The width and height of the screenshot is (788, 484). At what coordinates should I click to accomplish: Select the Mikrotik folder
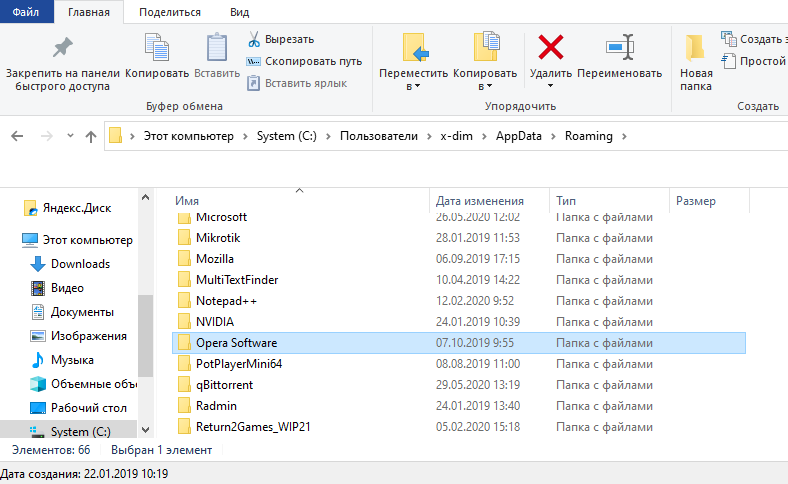point(459,238)
